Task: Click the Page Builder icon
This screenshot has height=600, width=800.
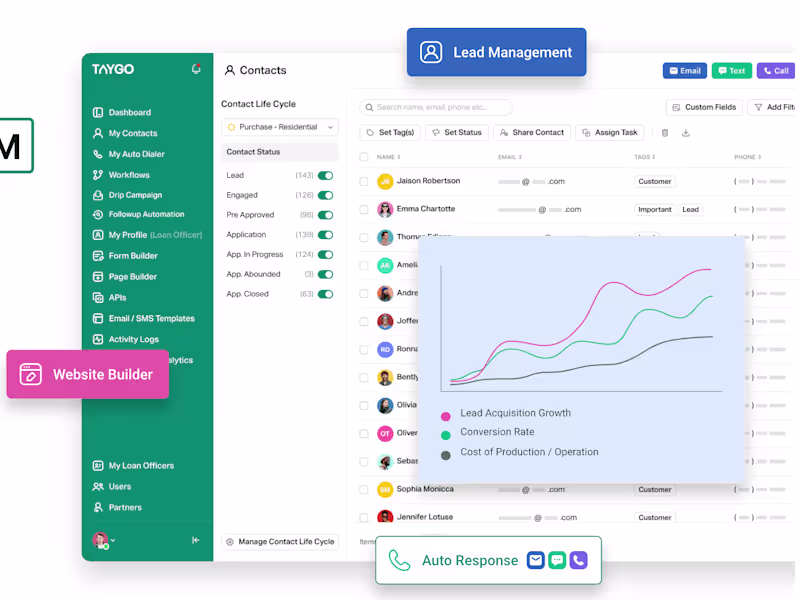Action: click(x=98, y=277)
